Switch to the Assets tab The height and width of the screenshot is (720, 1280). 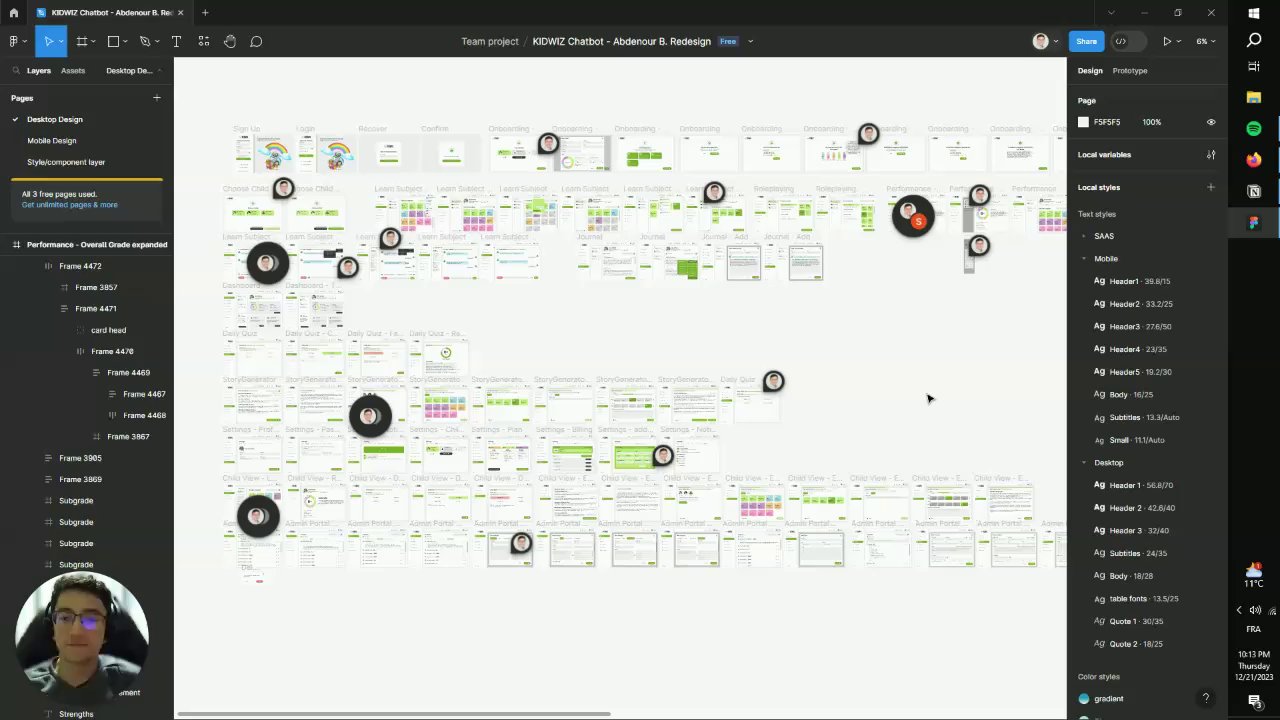pos(73,70)
